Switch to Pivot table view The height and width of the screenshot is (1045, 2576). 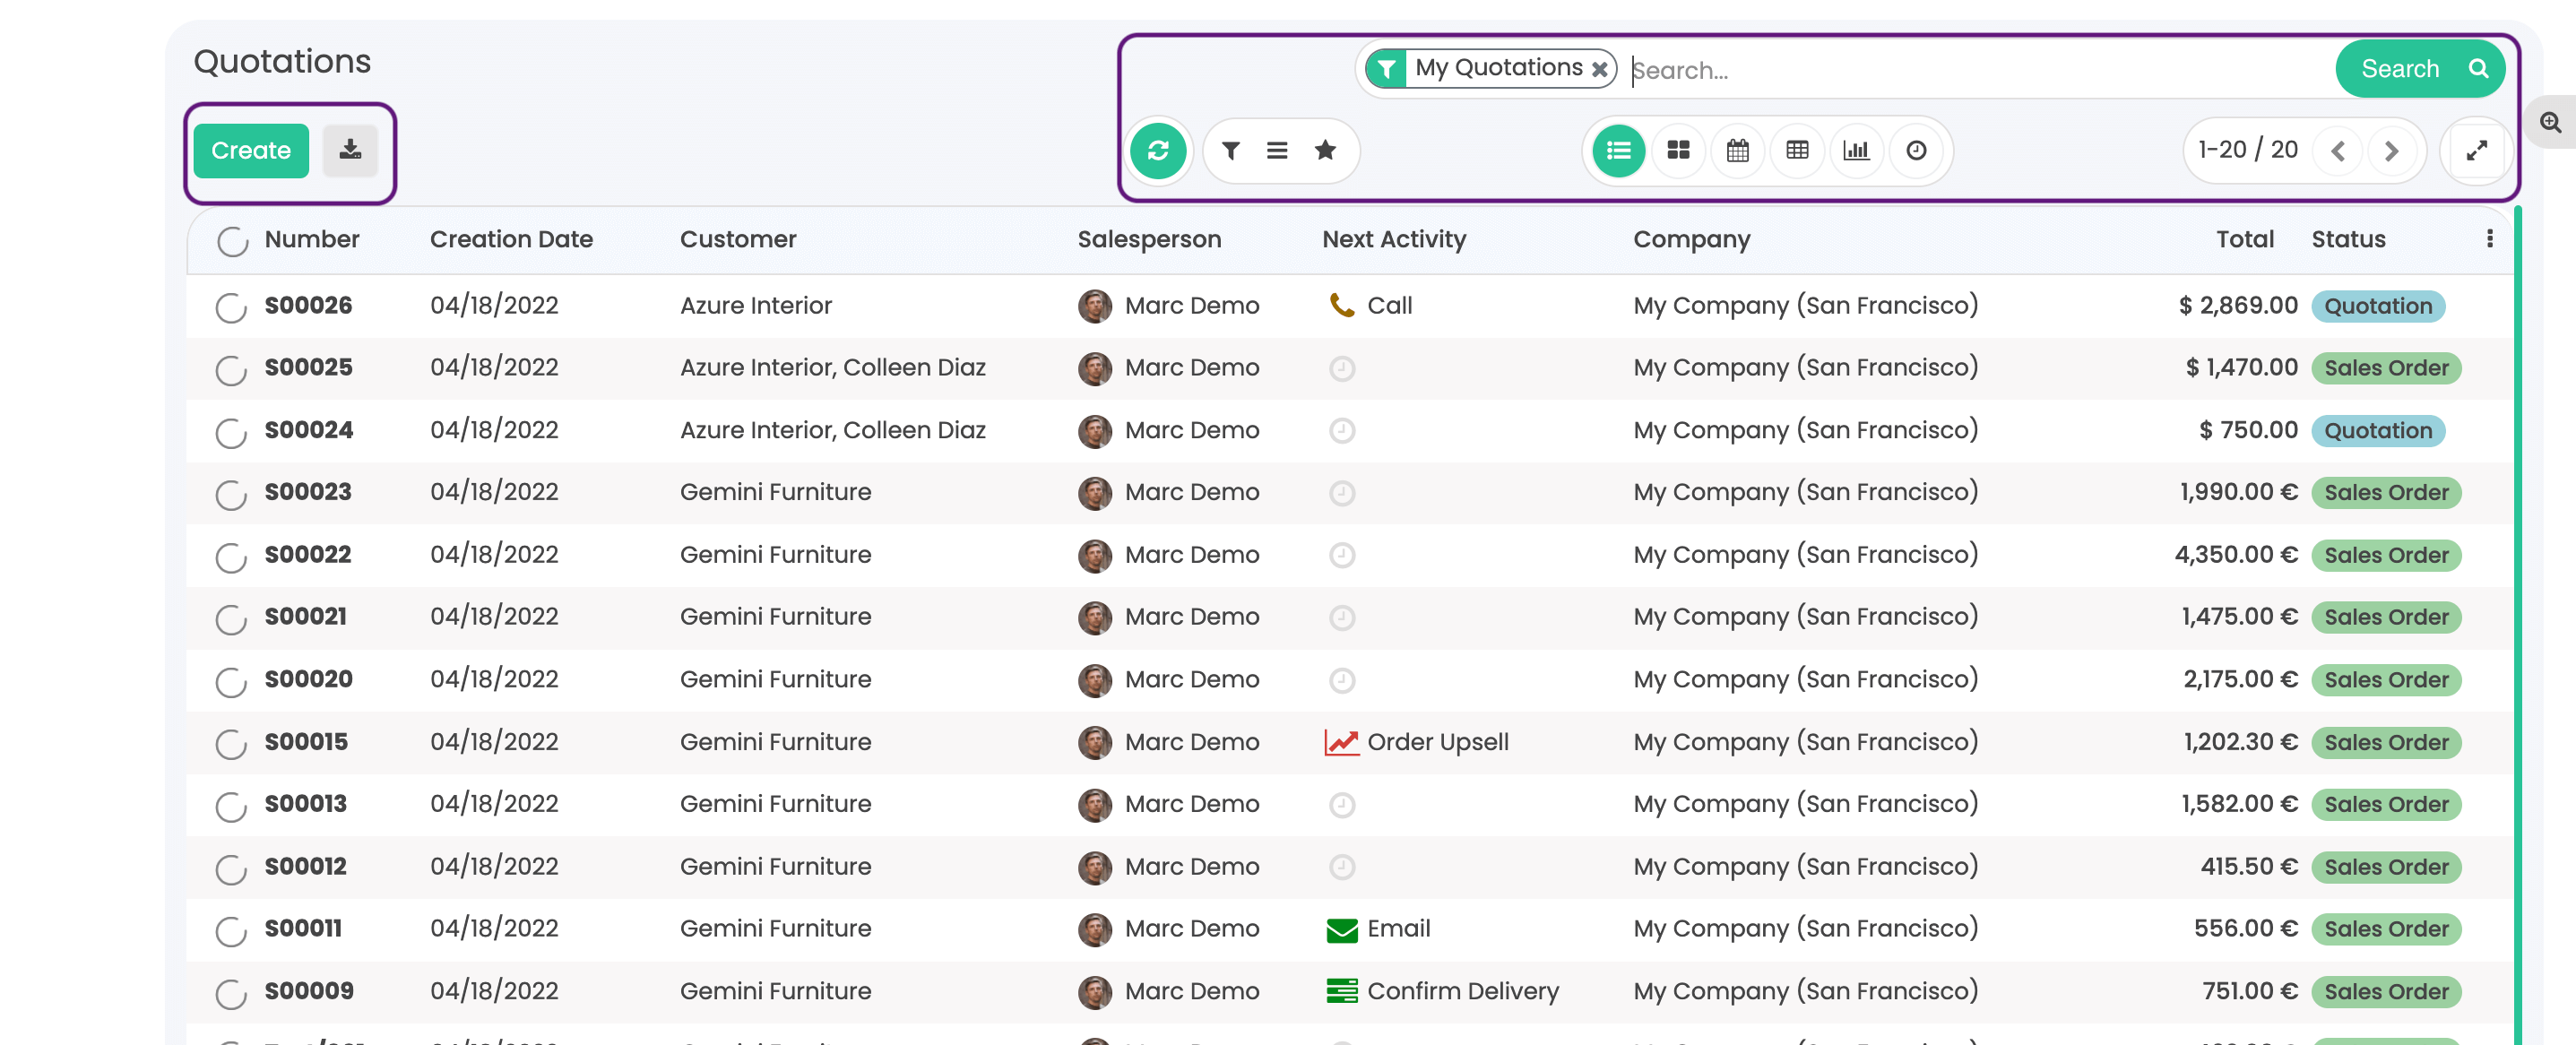click(1796, 151)
